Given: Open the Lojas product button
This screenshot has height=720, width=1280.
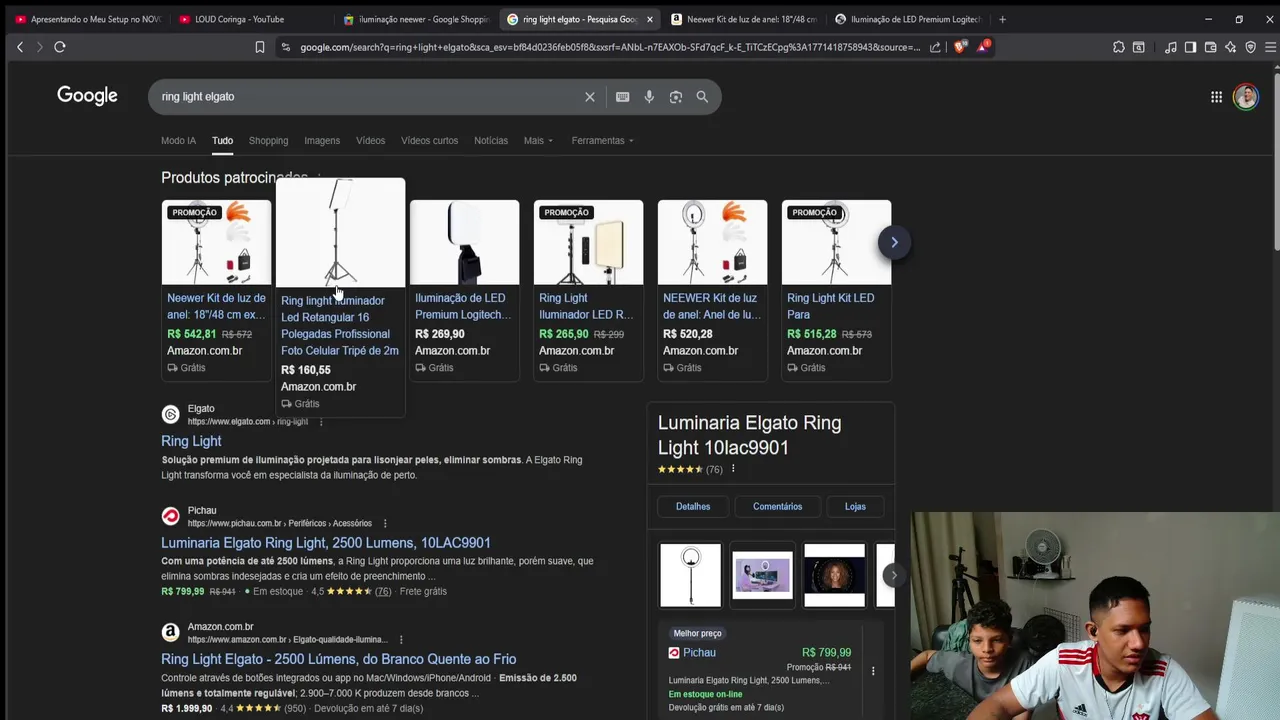Looking at the screenshot, I should [855, 507].
